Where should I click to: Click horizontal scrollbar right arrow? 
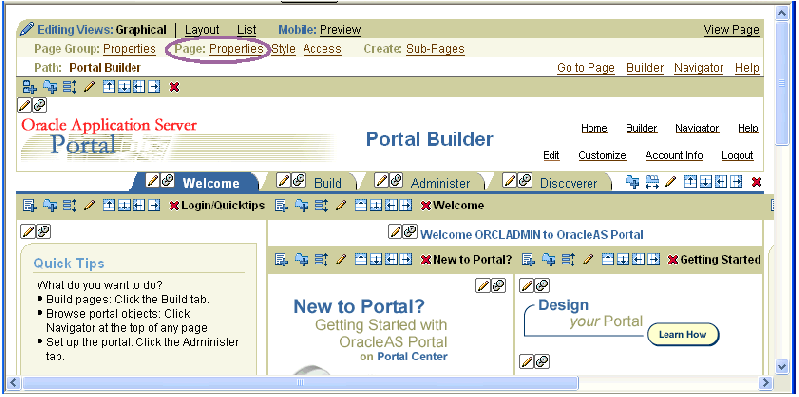pos(765,382)
